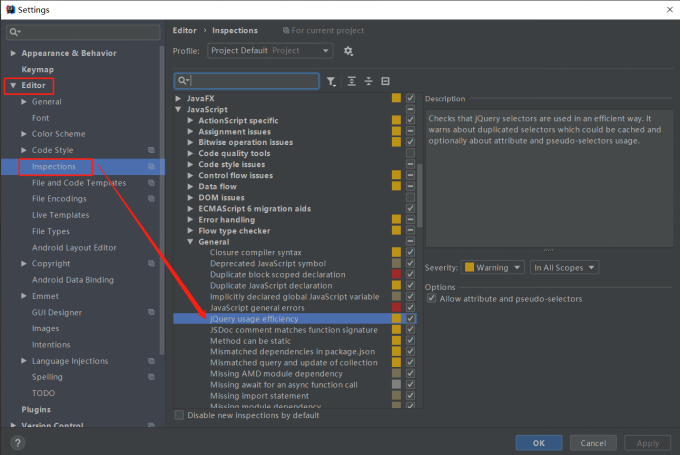This screenshot has height=455, width=681.
Task: Enable DOM issues checkbox
Action: (x=410, y=198)
